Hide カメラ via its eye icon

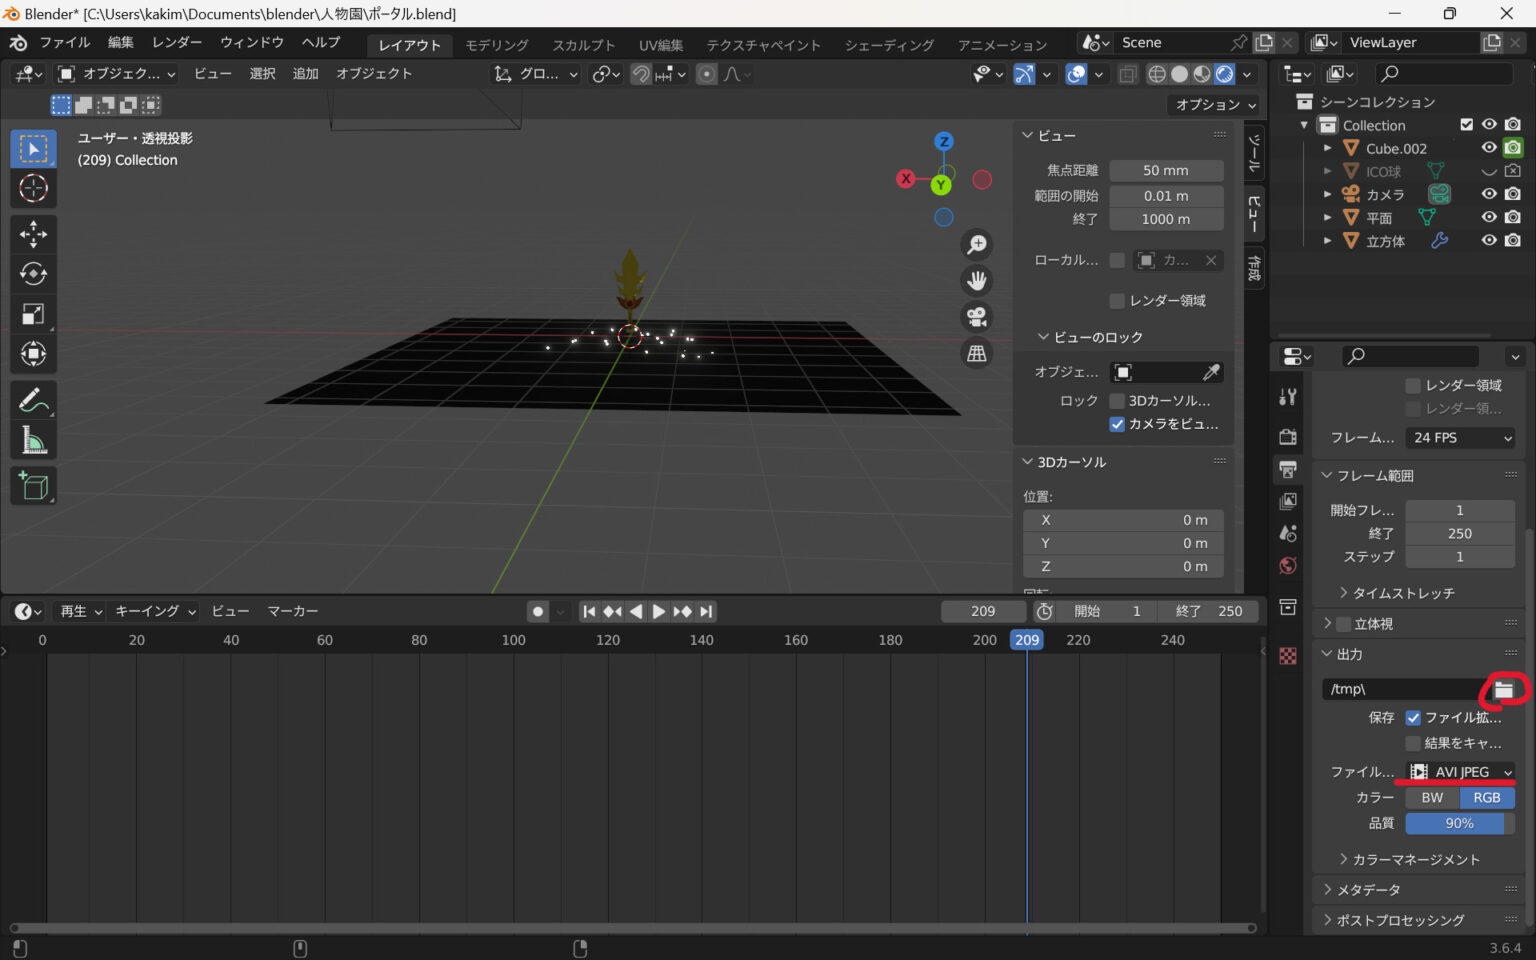click(1489, 194)
